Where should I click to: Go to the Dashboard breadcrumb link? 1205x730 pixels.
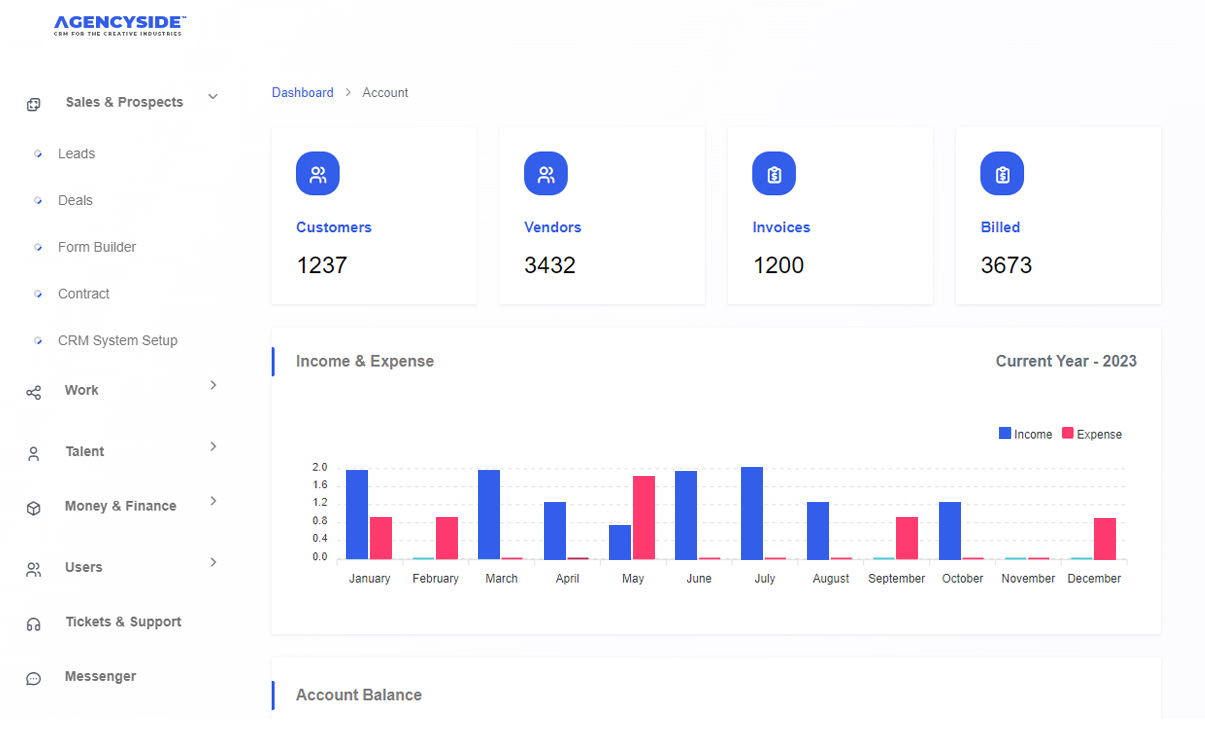pos(302,92)
